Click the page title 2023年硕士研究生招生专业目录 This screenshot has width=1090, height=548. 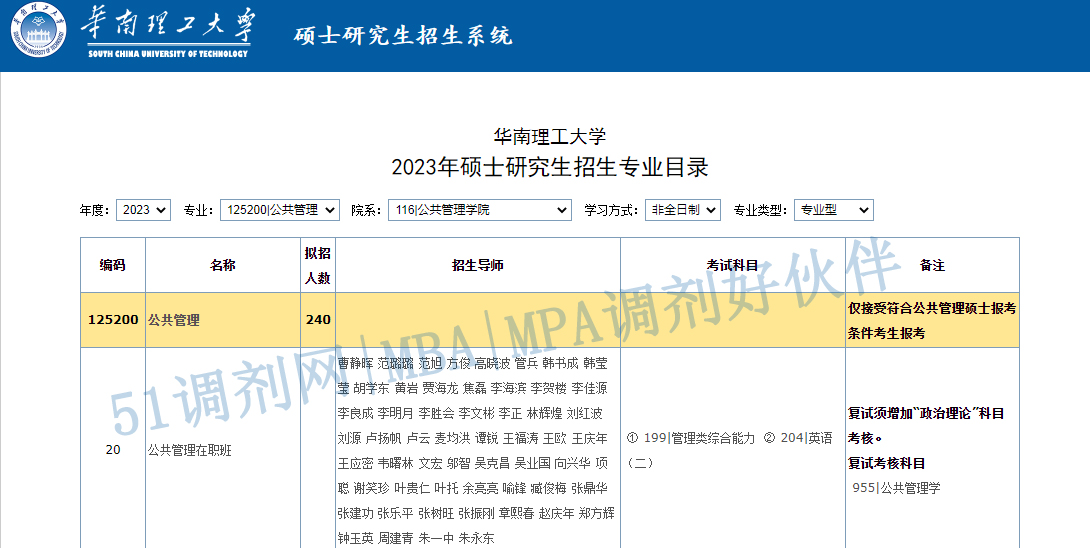(550, 167)
